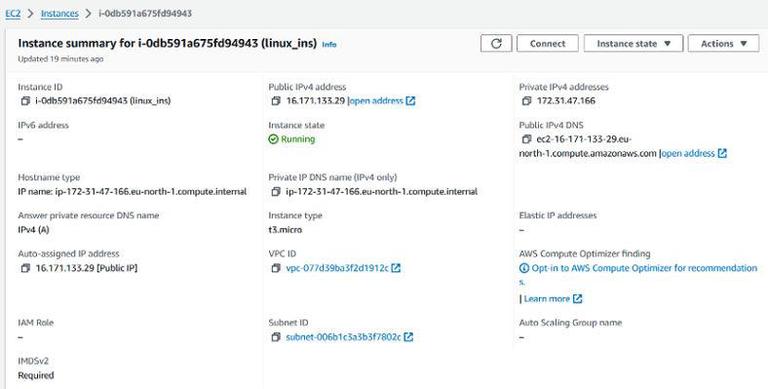Image resolution: width=768 pixels, height=389 pixels.
Task: Copy the auto-assigned IP address
Action: pyautogui.click(x=25, y=268)
